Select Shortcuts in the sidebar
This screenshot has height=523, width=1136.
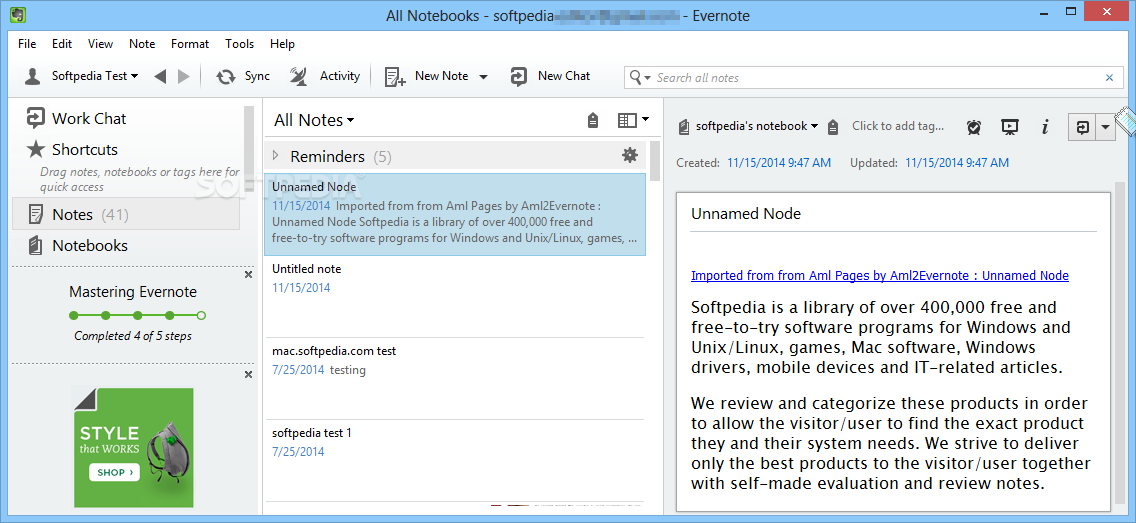(x=72, y=150)
